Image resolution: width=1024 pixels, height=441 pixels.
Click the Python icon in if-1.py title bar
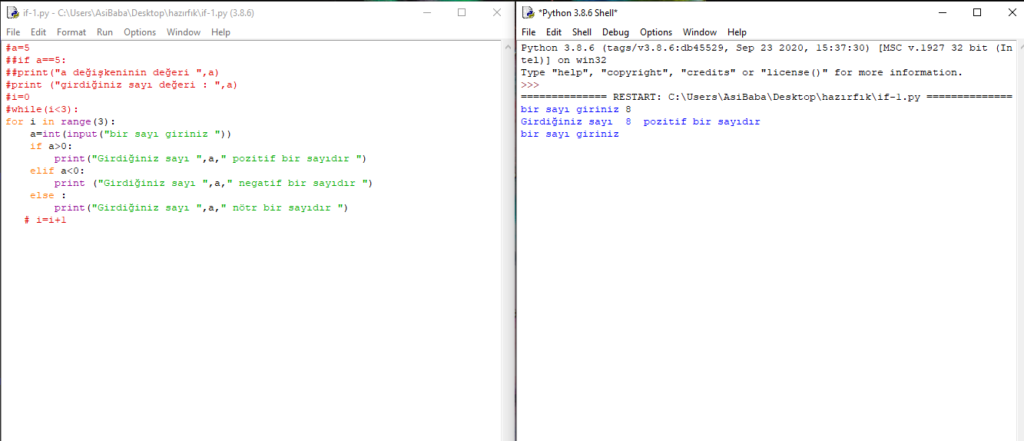(x=10, y=12)
